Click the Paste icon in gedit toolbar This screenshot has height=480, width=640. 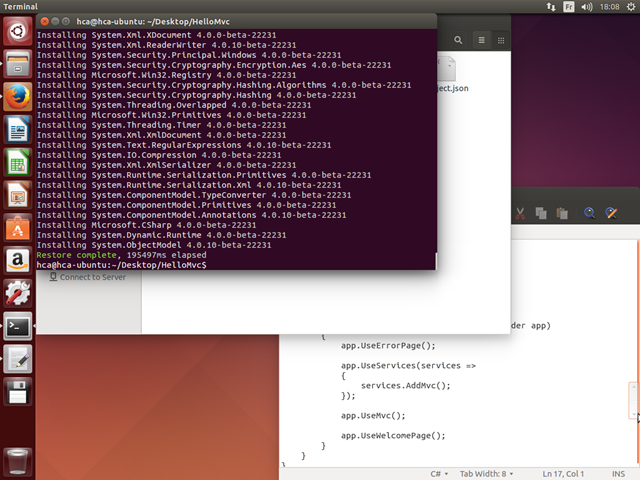pyautogui.click(x=562, y=213)
